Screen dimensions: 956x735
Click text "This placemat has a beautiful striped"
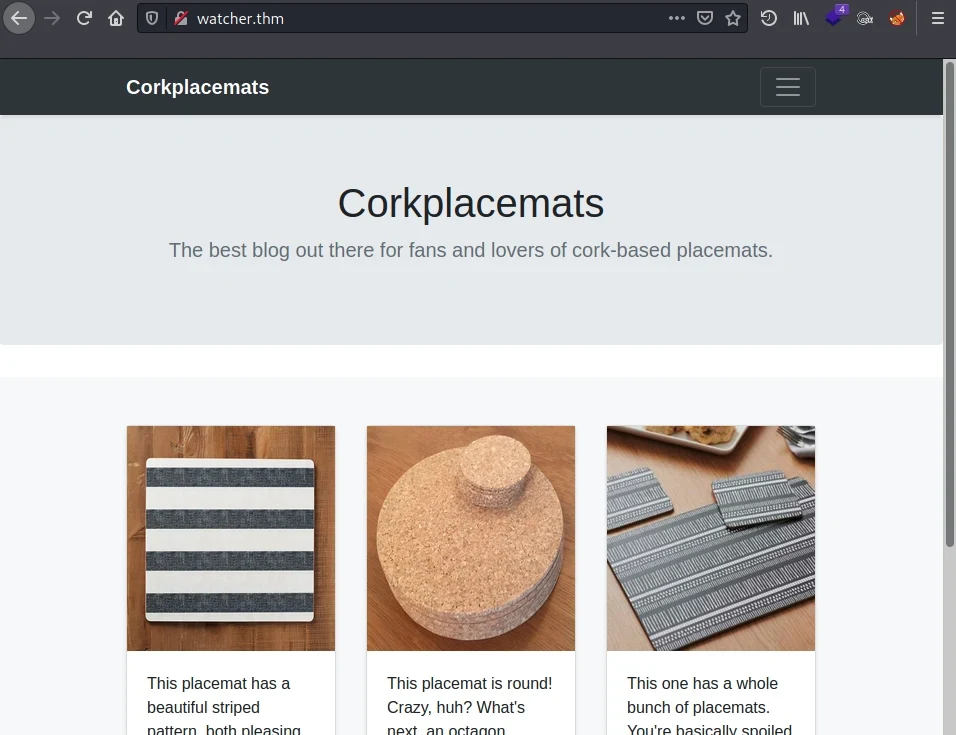[x=218, y=695]
